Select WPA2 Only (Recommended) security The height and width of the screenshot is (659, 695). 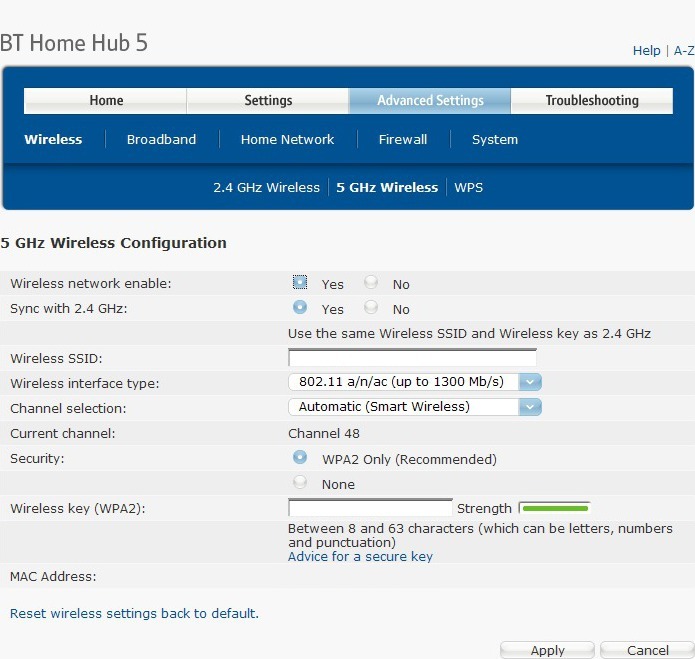click(x=300, y=457)
